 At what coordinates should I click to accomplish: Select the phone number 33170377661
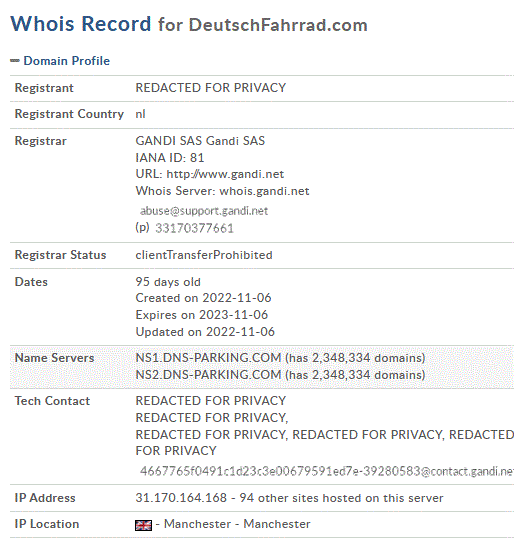pos(194,228)
